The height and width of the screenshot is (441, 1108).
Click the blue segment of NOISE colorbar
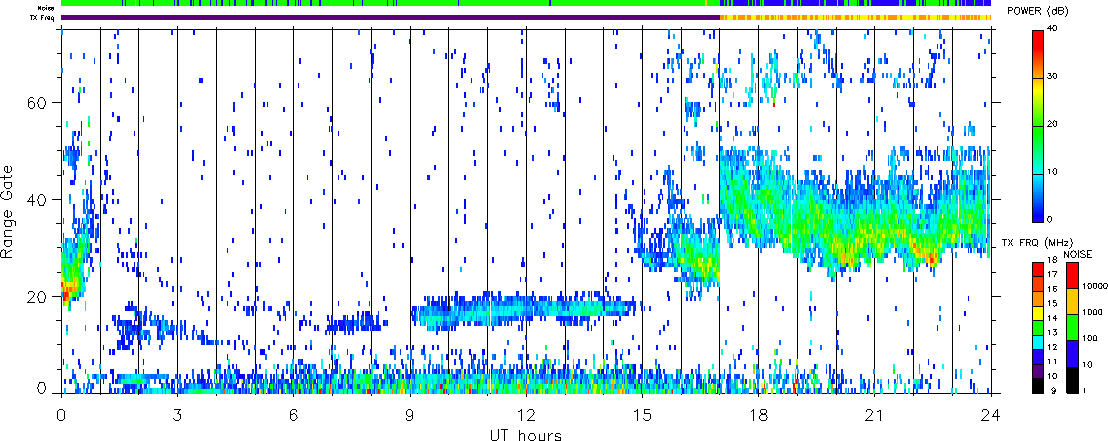pos(1073,354)
